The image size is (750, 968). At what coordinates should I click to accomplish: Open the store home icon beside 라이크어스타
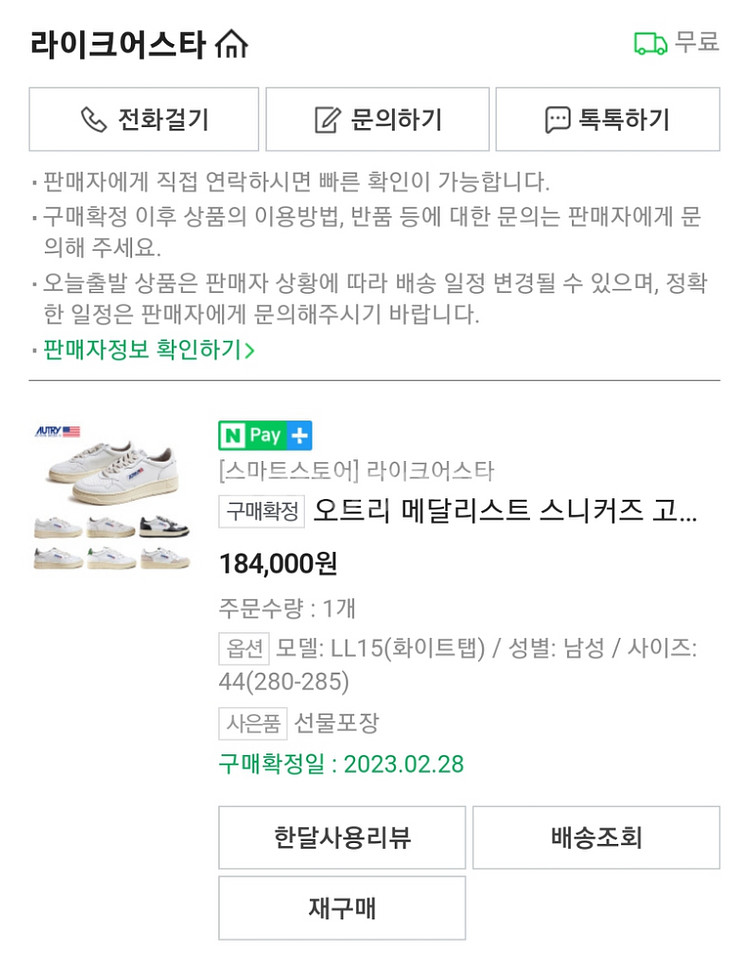pyautogui.click(x=231, y=45)
